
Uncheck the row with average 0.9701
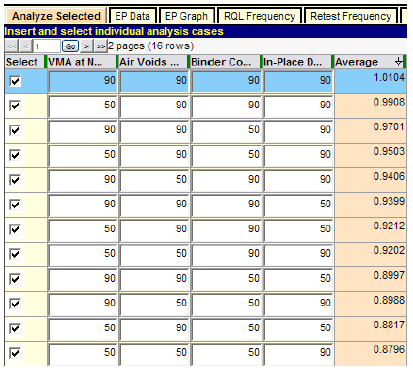[15, 130]
